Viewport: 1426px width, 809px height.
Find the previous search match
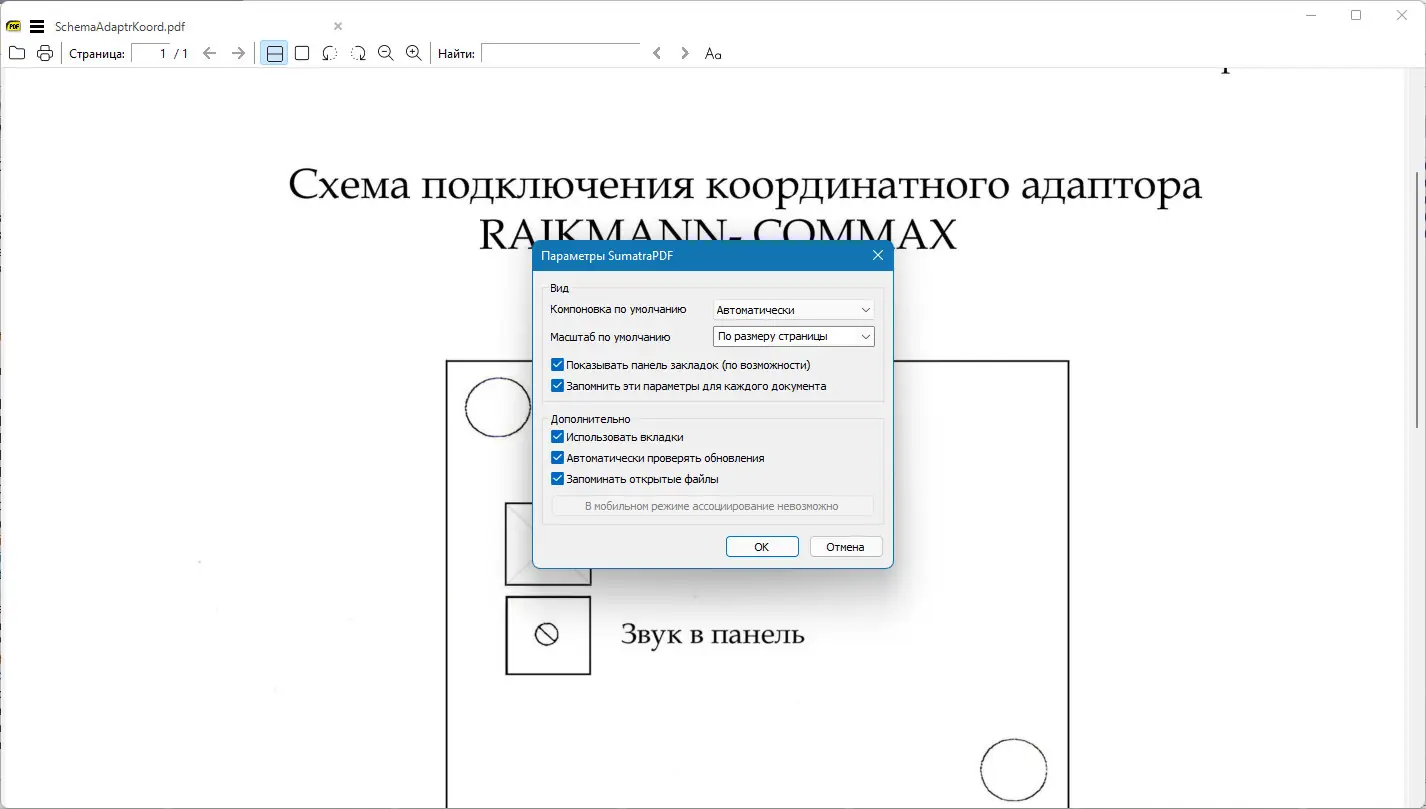tap(657, 53)
